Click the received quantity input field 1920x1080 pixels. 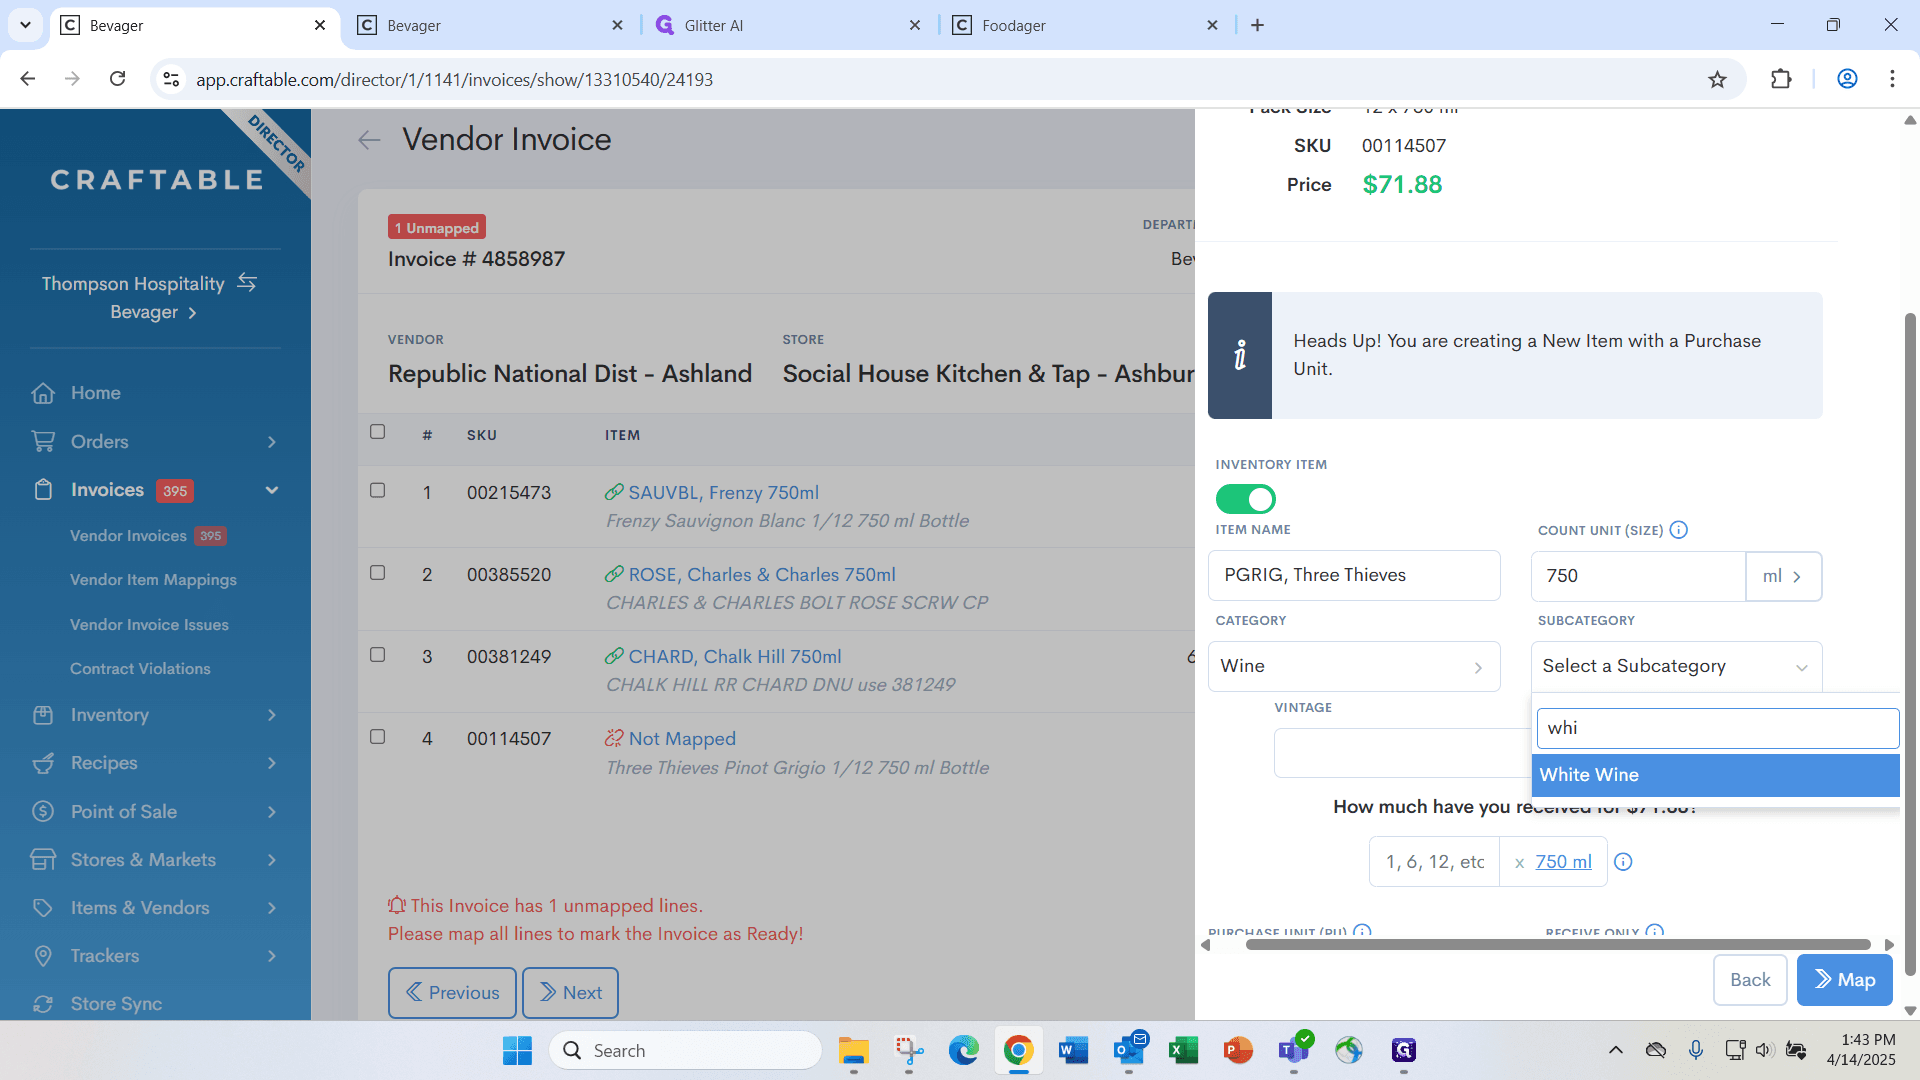tap(1434, 862)
